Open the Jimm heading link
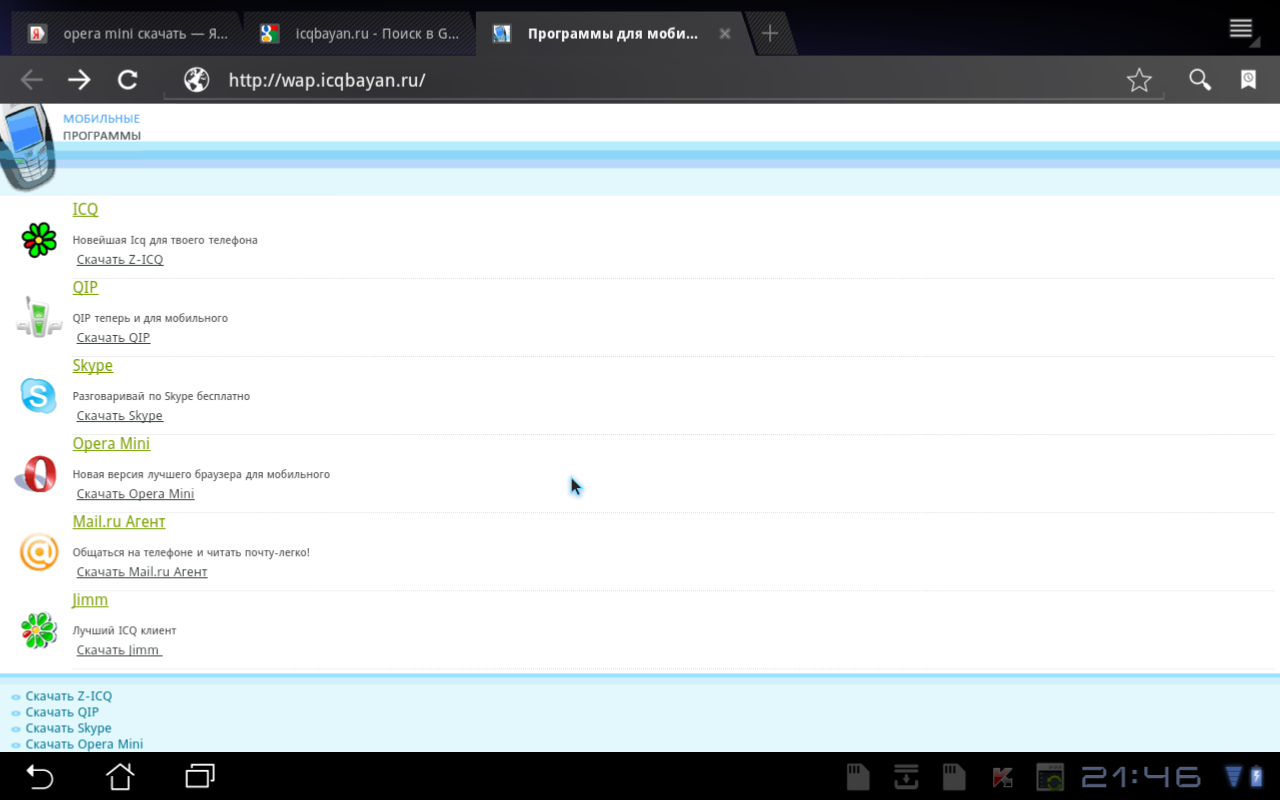This screenshot has height=800, width=1280. tap(90, 600)
